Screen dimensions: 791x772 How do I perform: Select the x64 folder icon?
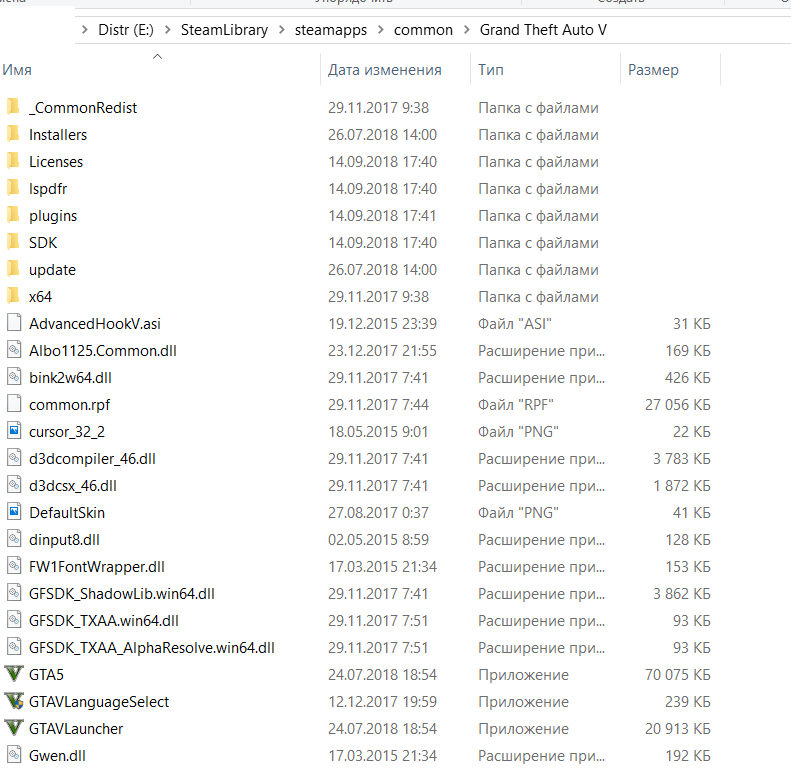(14, 296)
